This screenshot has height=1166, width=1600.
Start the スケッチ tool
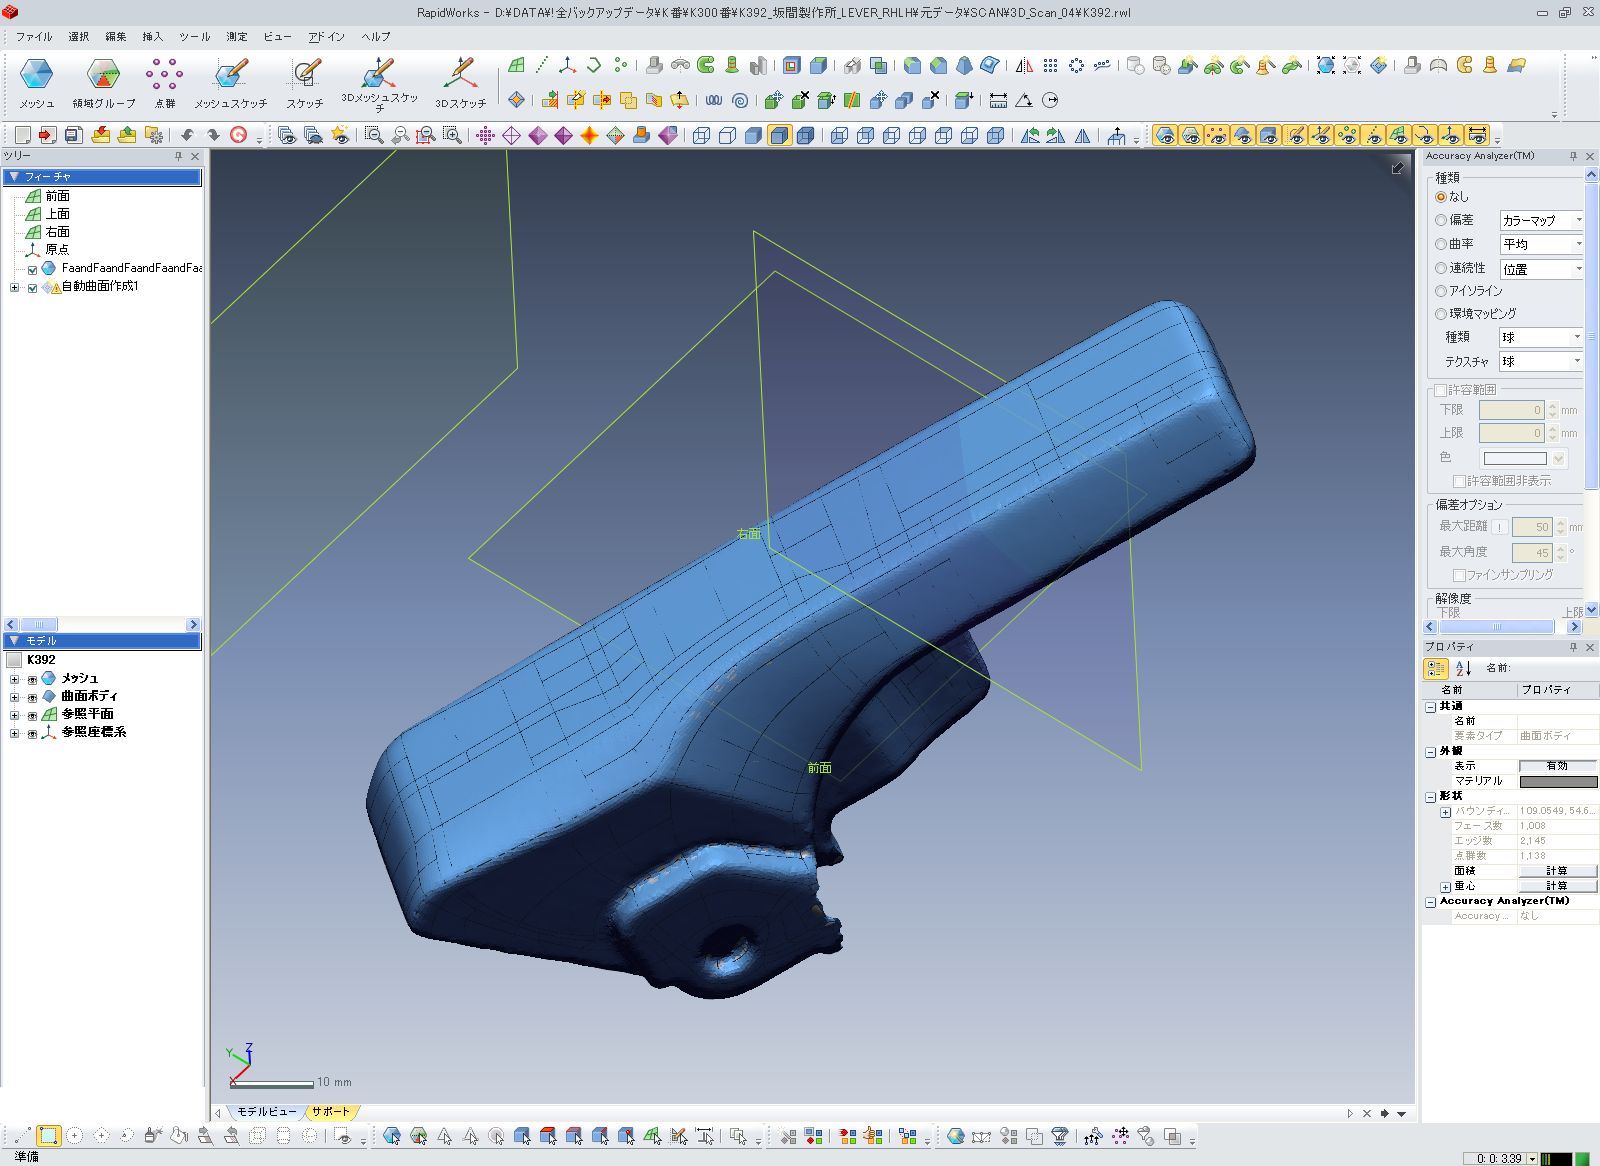305,82
